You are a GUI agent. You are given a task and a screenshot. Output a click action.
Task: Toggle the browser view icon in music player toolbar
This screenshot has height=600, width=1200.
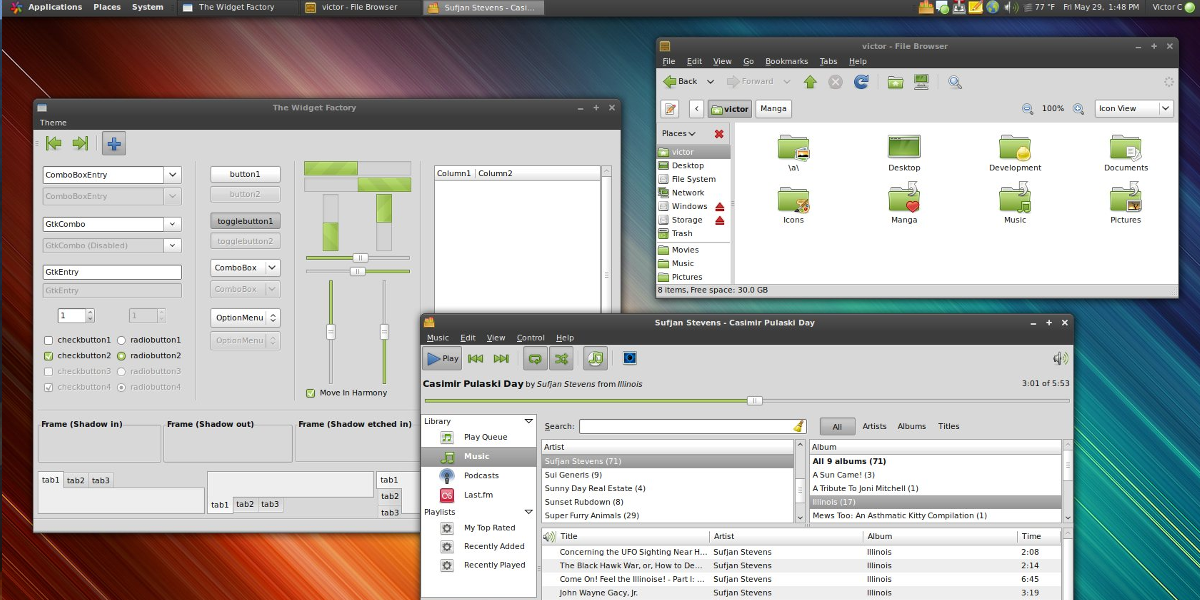[x=595, y=358]
